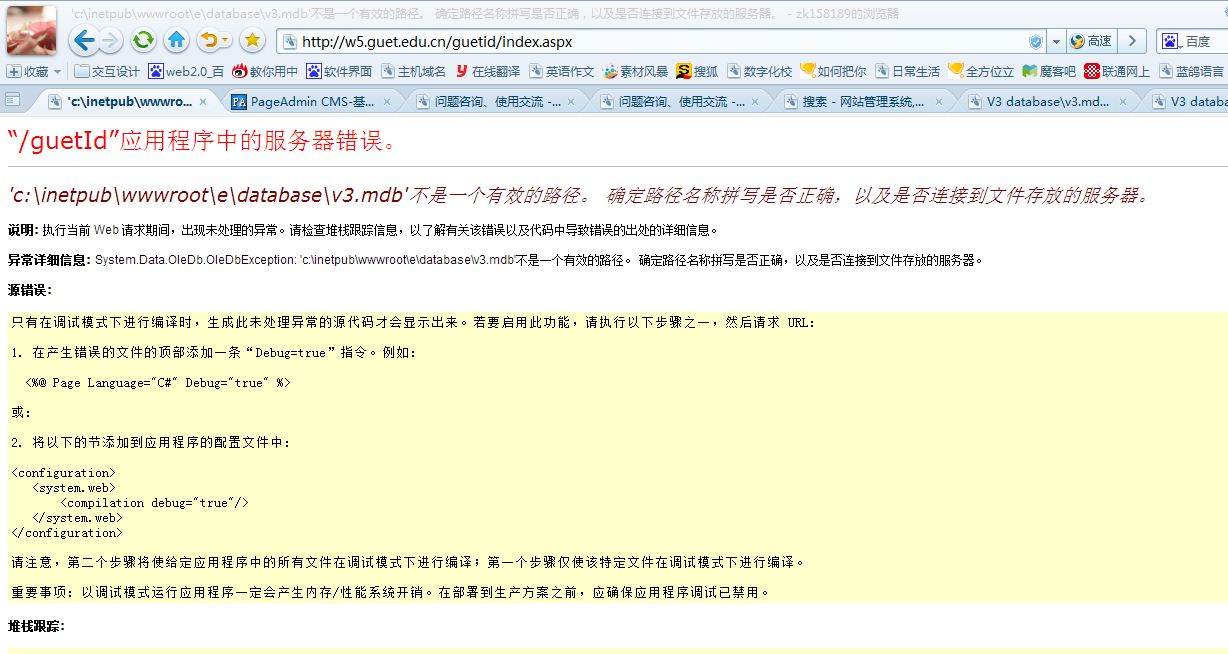Click the user avatar picture
The image size is (1228, 654).
32,30
